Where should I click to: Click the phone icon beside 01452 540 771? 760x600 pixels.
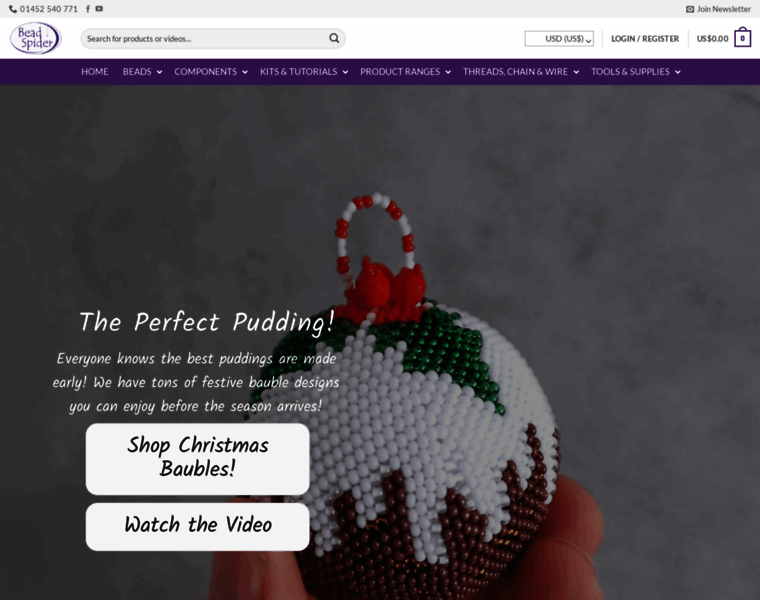tap(13, 9)
